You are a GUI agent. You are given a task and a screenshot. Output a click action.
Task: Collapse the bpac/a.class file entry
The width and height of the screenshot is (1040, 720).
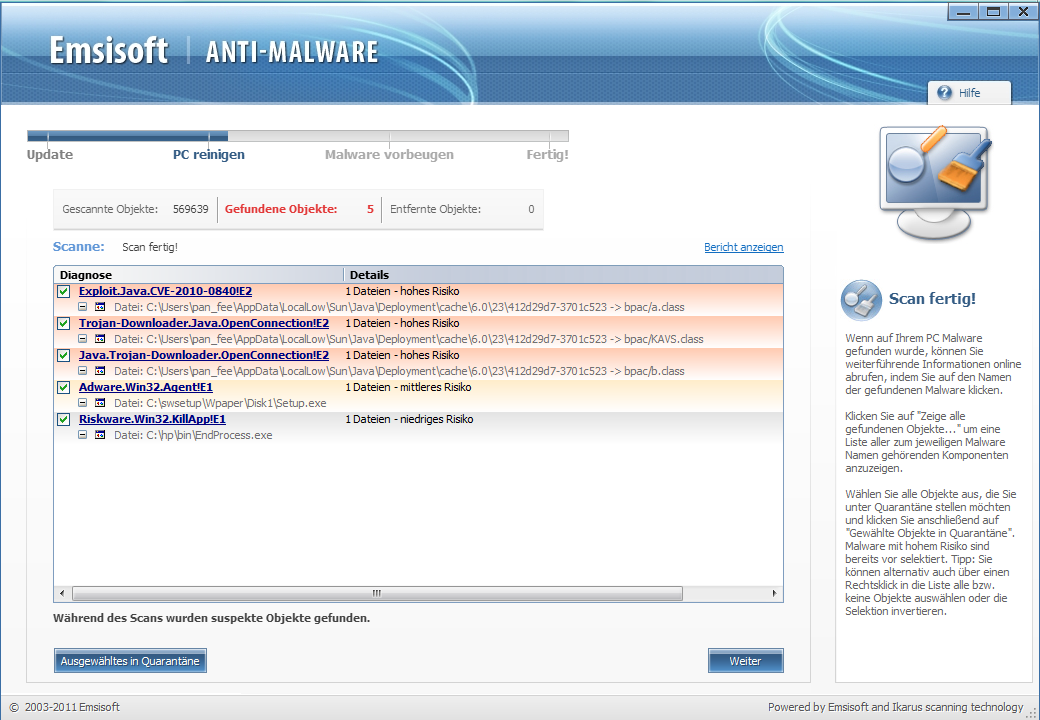pos(82,307)
